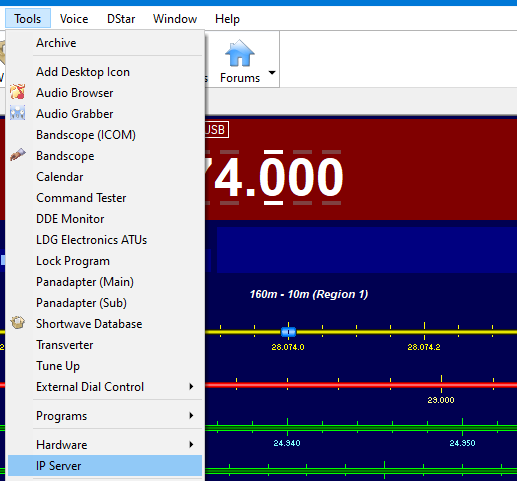Select the underlined hundreds Hz frequency digit
The width and height of the screenshot is (517, 481).
coord(273,177)
